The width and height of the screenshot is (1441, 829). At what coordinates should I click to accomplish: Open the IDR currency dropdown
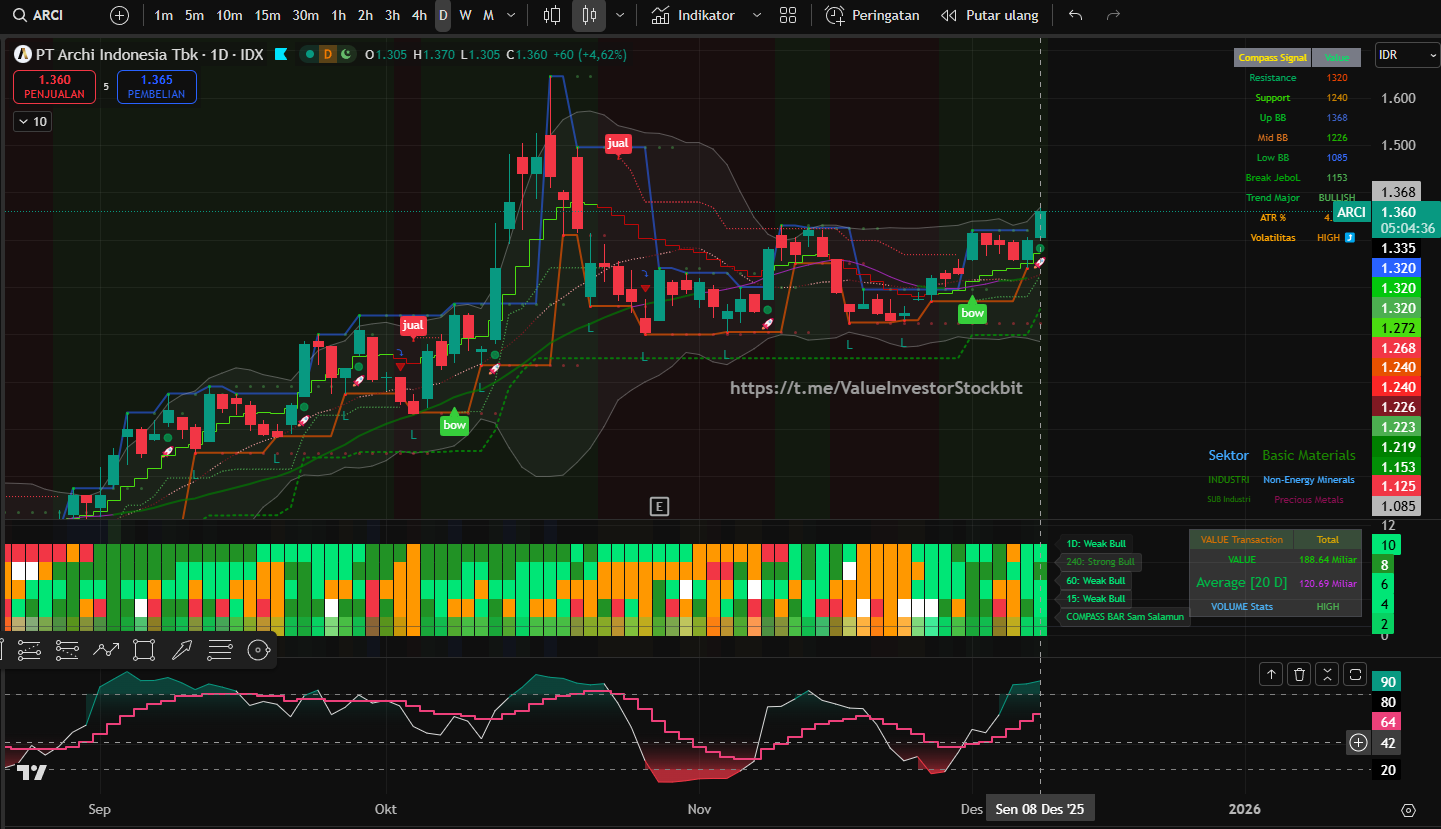[x=1406, y=55]
